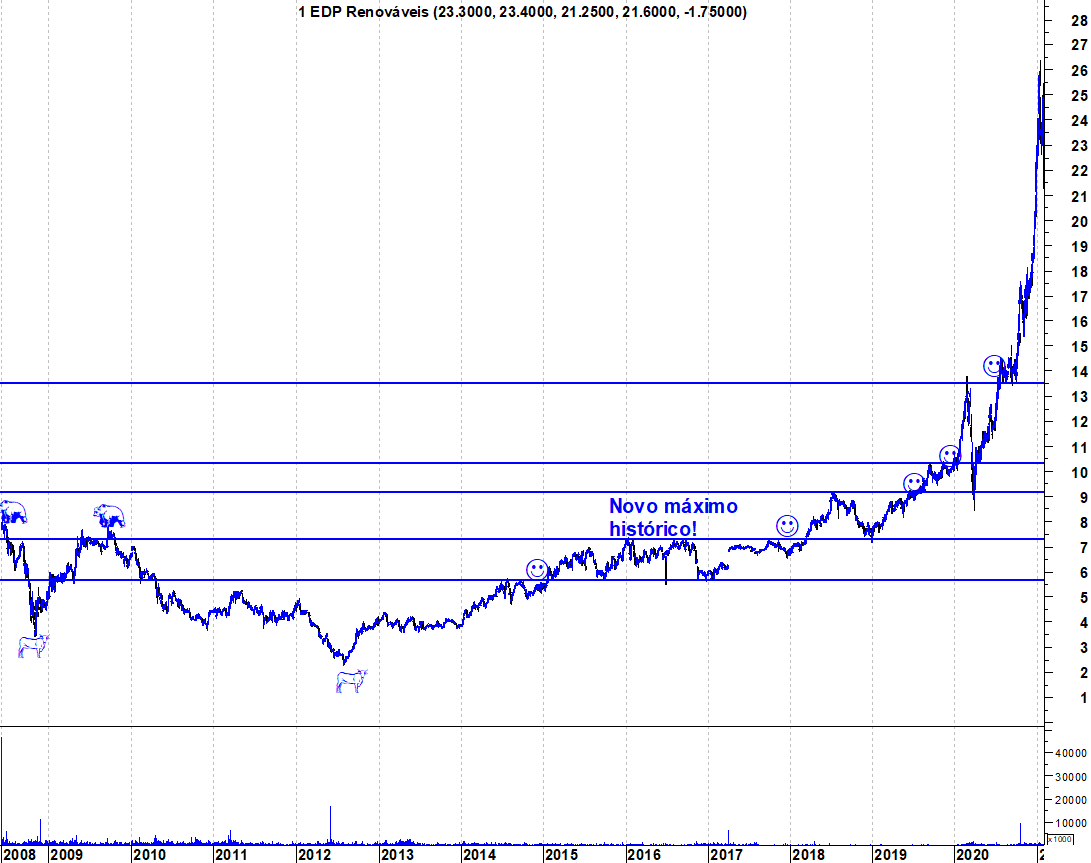
Task: Click the 2016 label on the time axis
Action: click(644, 854)
